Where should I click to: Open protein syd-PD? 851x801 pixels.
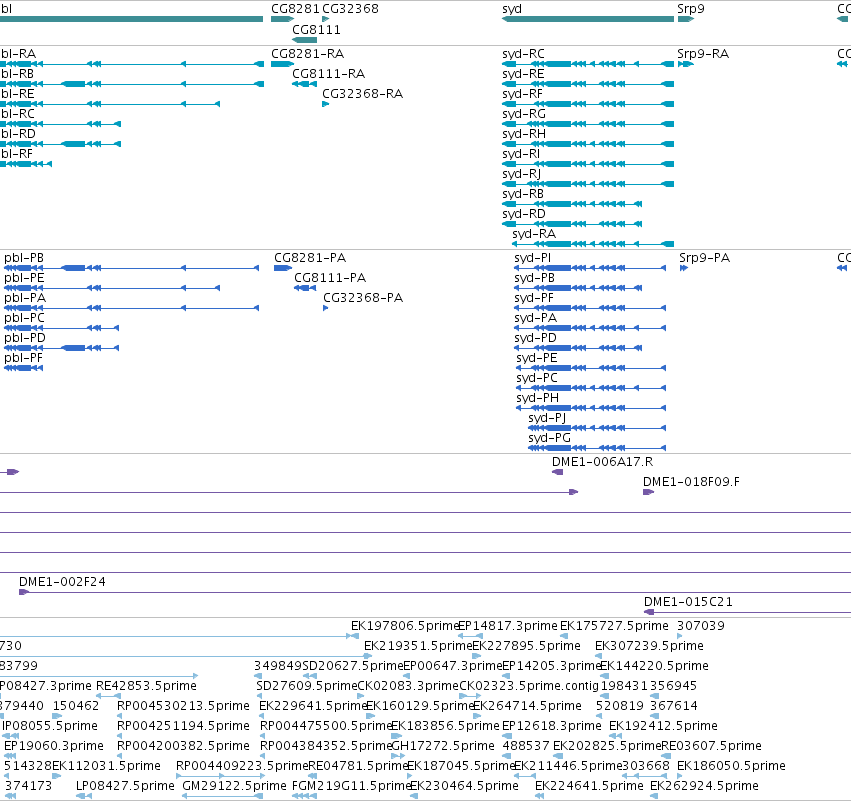(x=535, y=338)
